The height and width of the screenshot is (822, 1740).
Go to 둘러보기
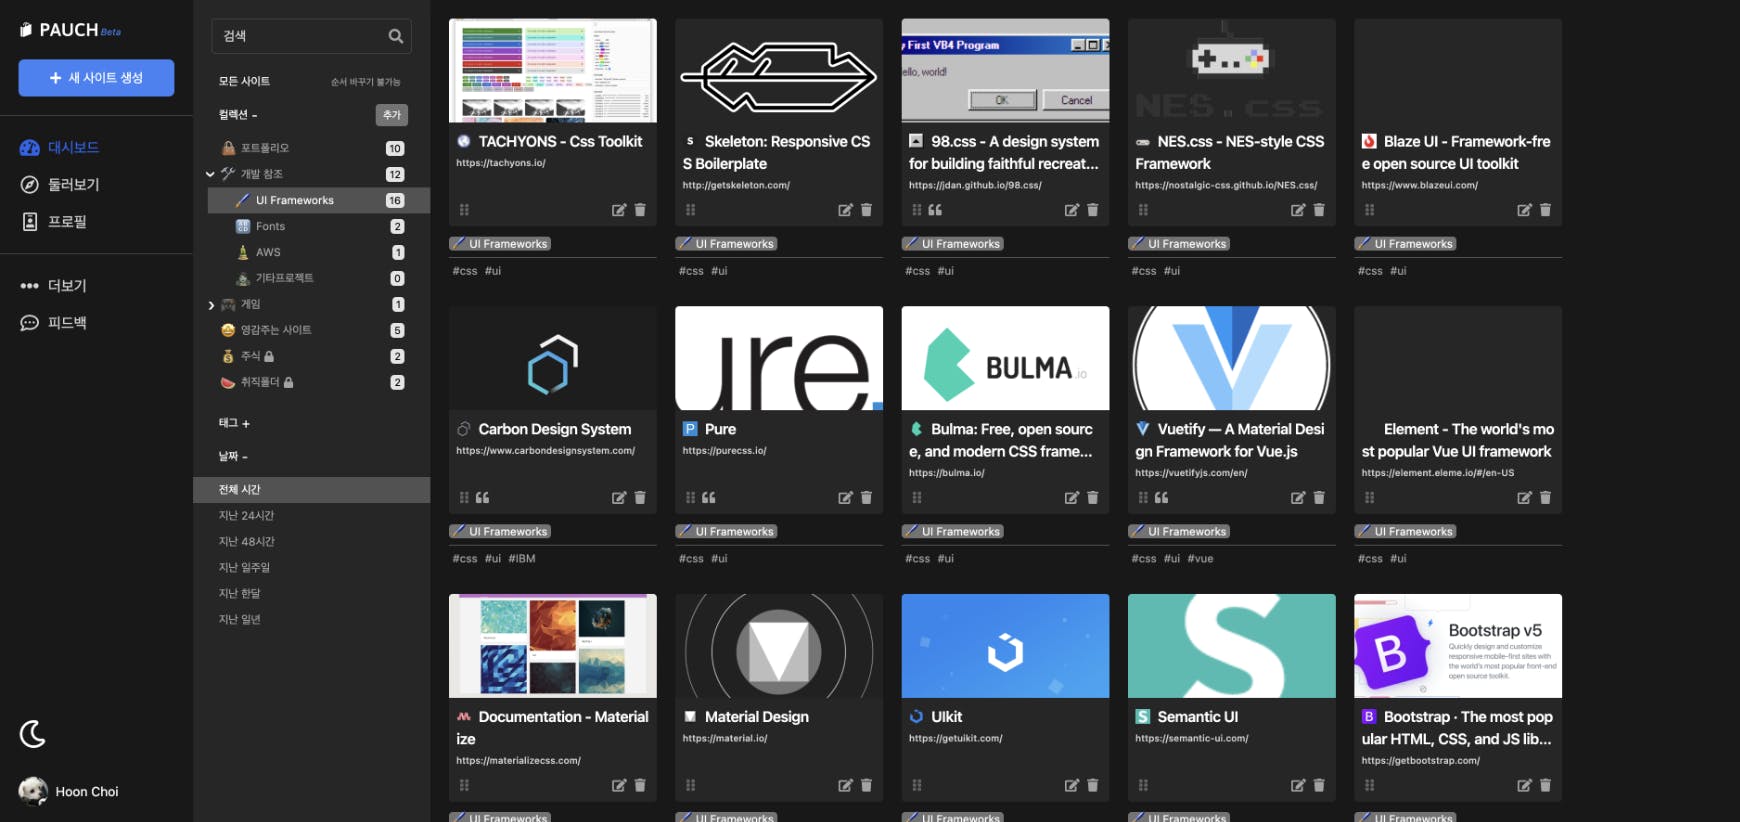tap(60, 185)
